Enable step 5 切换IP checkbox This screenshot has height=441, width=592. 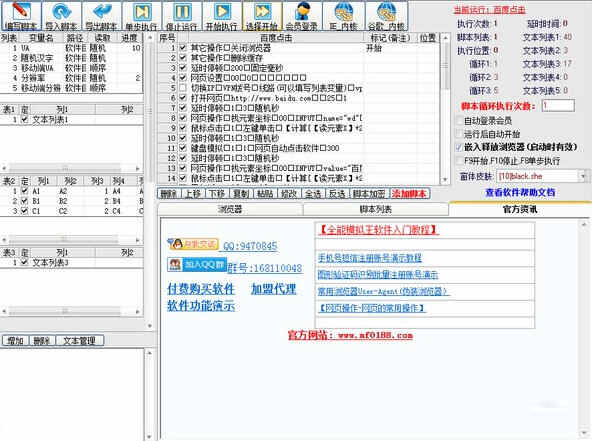[183, 88]
